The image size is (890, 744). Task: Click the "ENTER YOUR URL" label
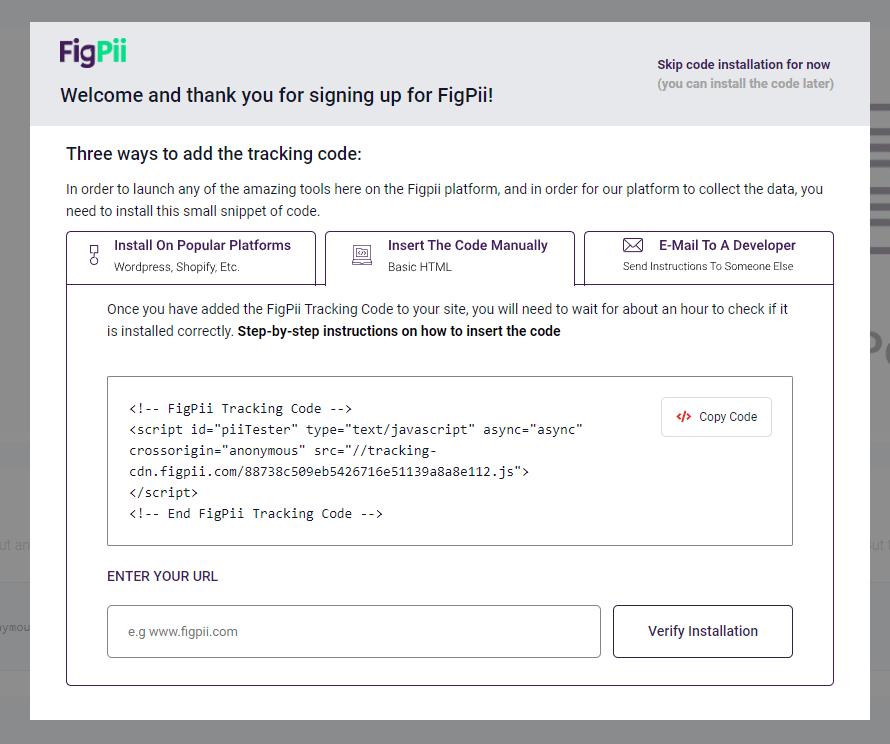[162, 577]
